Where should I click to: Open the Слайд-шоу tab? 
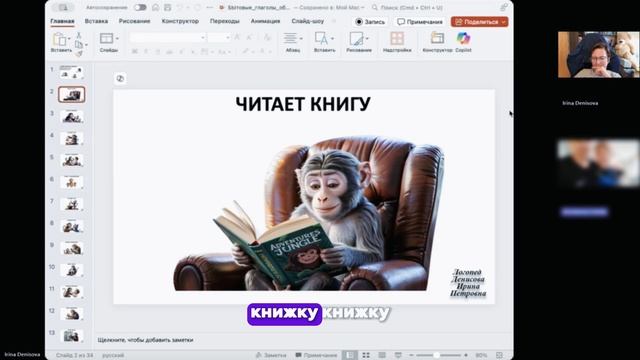307,21
